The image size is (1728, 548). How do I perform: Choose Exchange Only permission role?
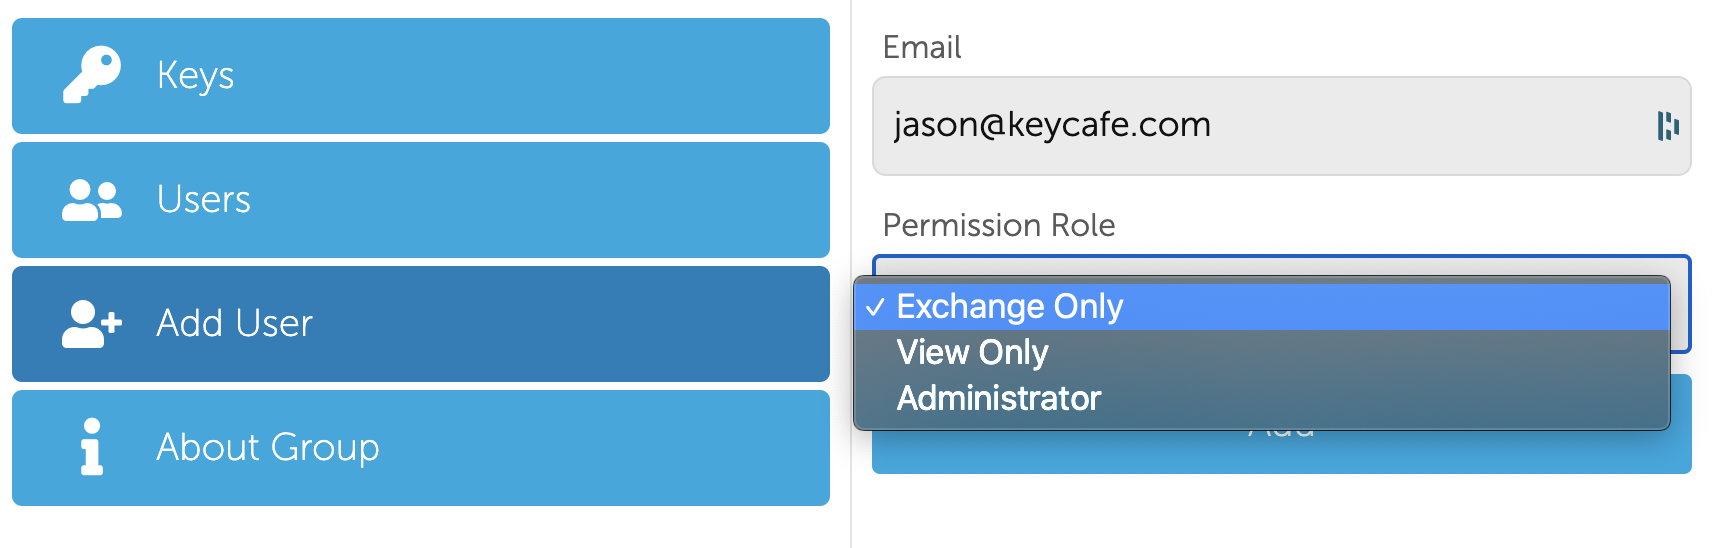click(x=1262, y=307)
